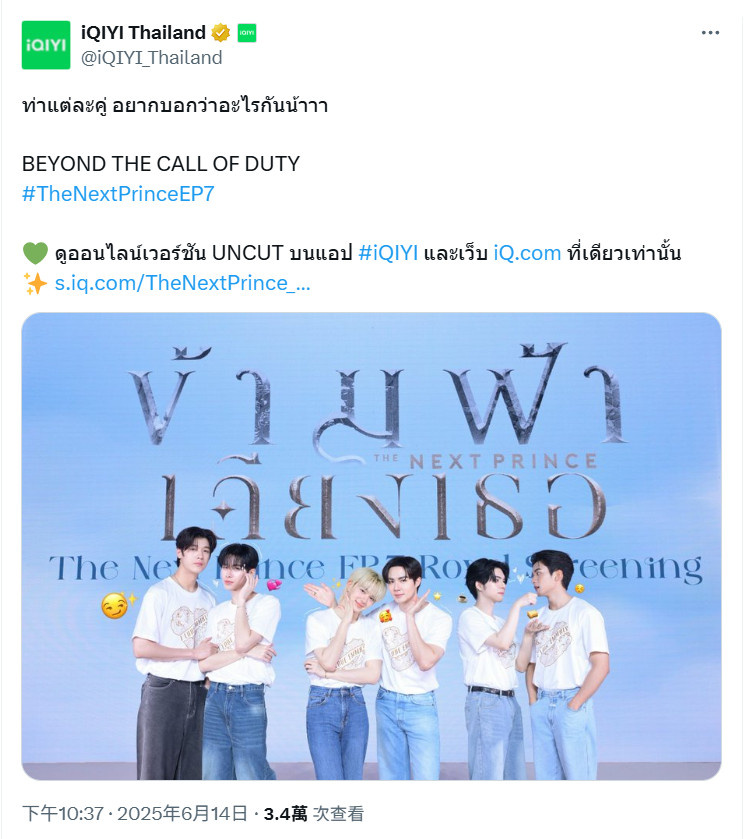Click THE NEXT PRINCE title in the image
The width and height of the screenshot is (744, 839).
pos(485,461)
